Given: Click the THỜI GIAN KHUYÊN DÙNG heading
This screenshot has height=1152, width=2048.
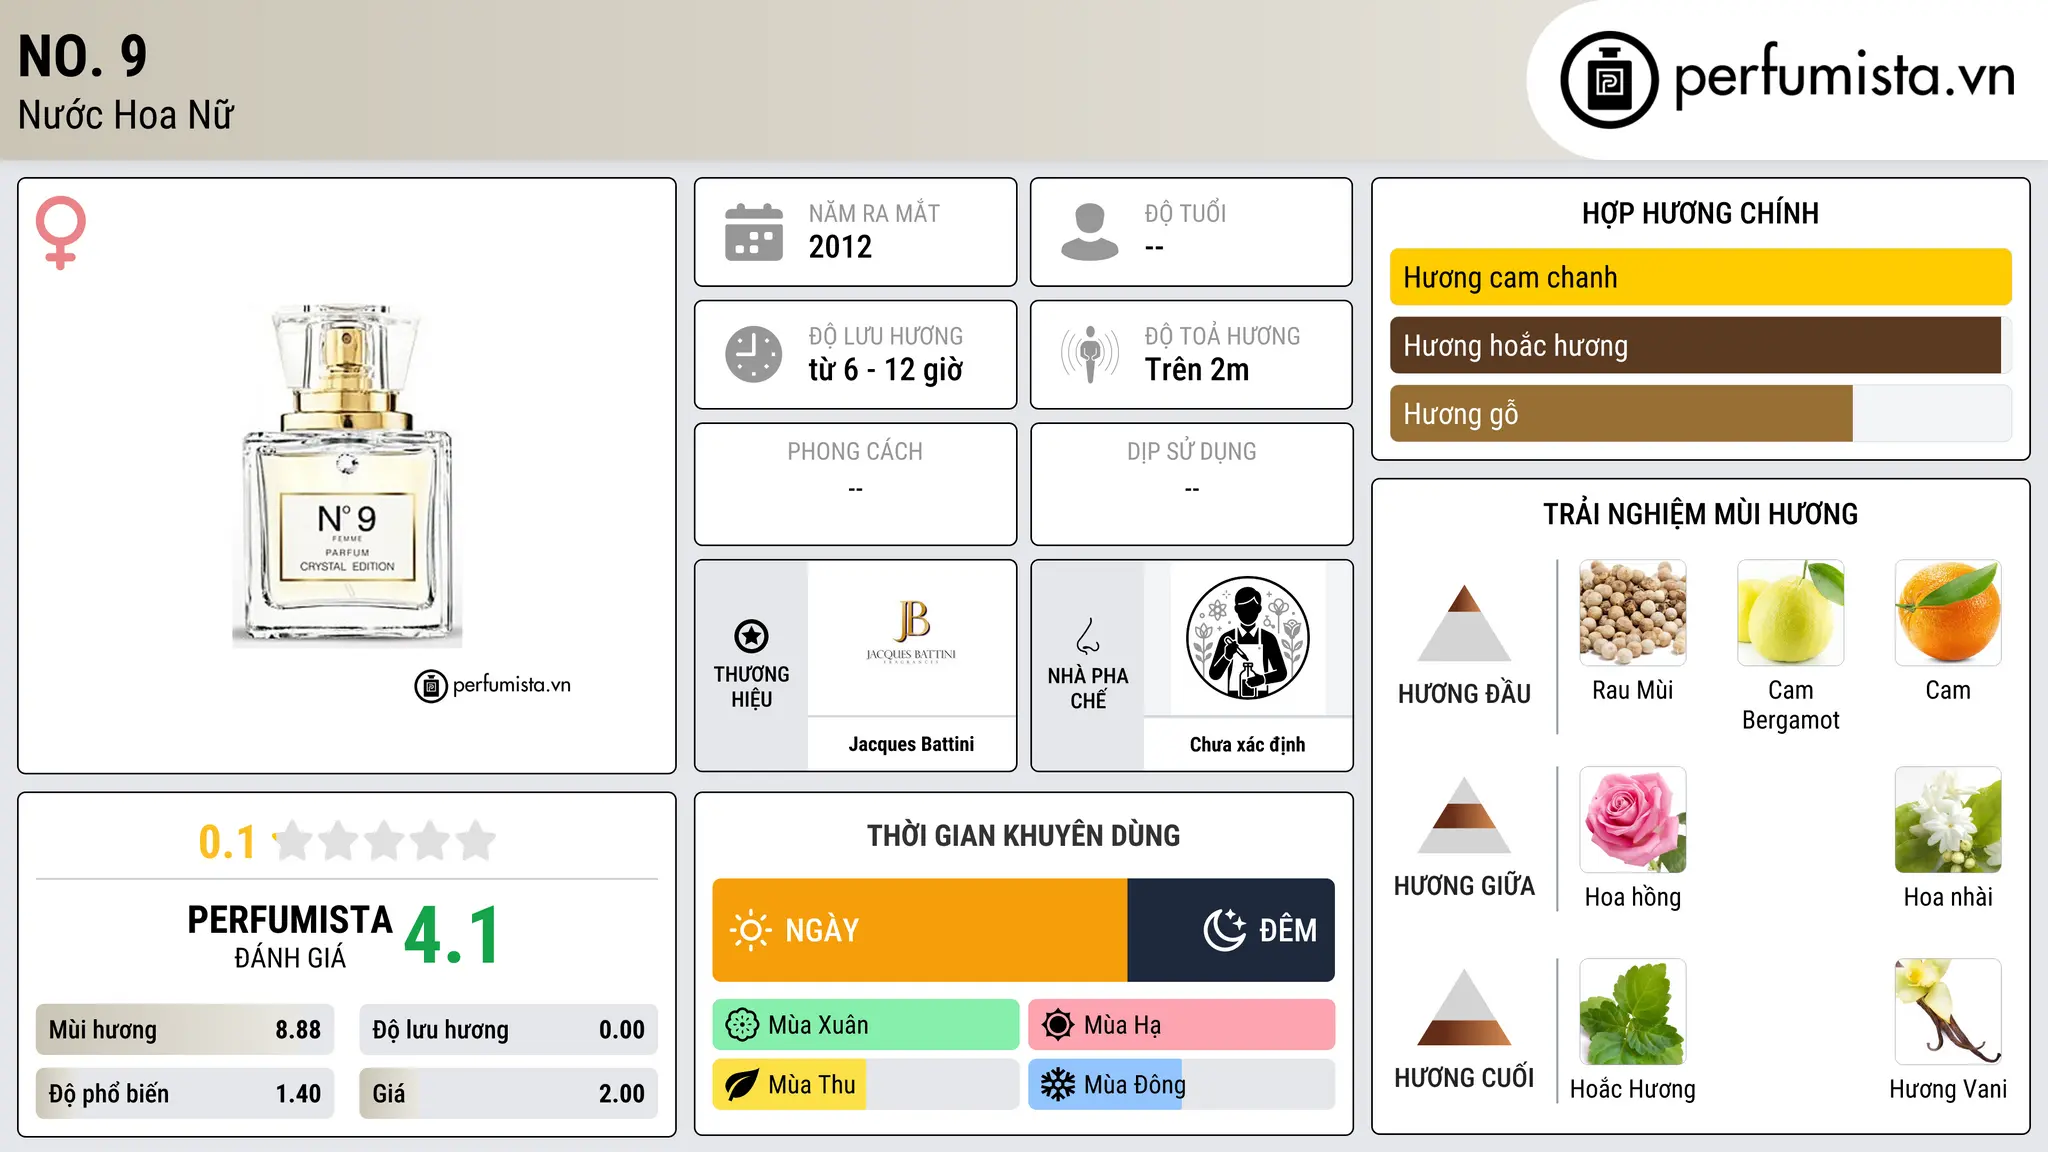Looking at the screenshot, I should coord(1023,836).
